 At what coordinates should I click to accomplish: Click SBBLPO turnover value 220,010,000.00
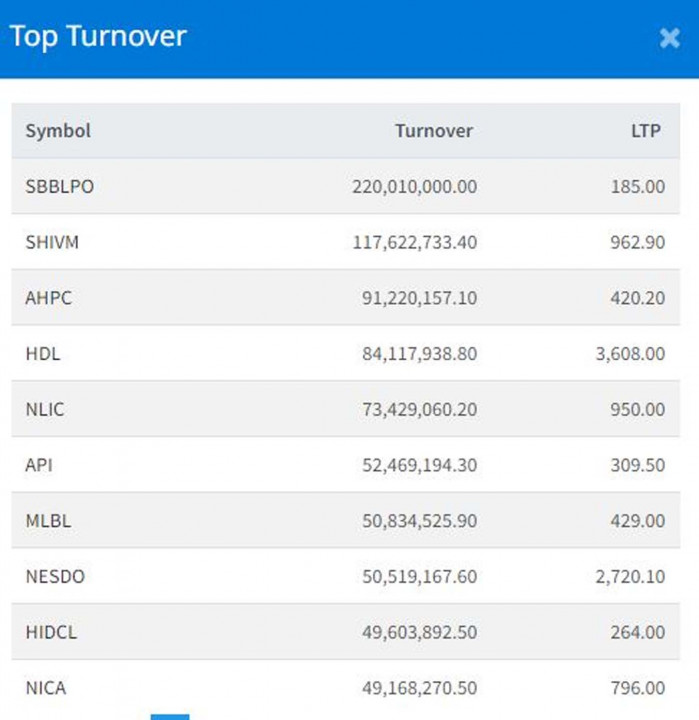pyautogui.click(x=414, y=186)
